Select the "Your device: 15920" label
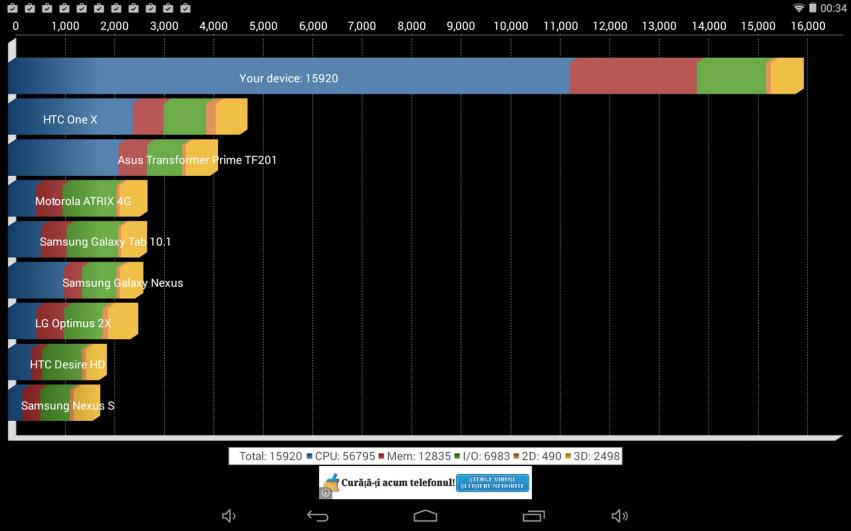The height and width of the screenshot is (531, 851). point(289,78)
